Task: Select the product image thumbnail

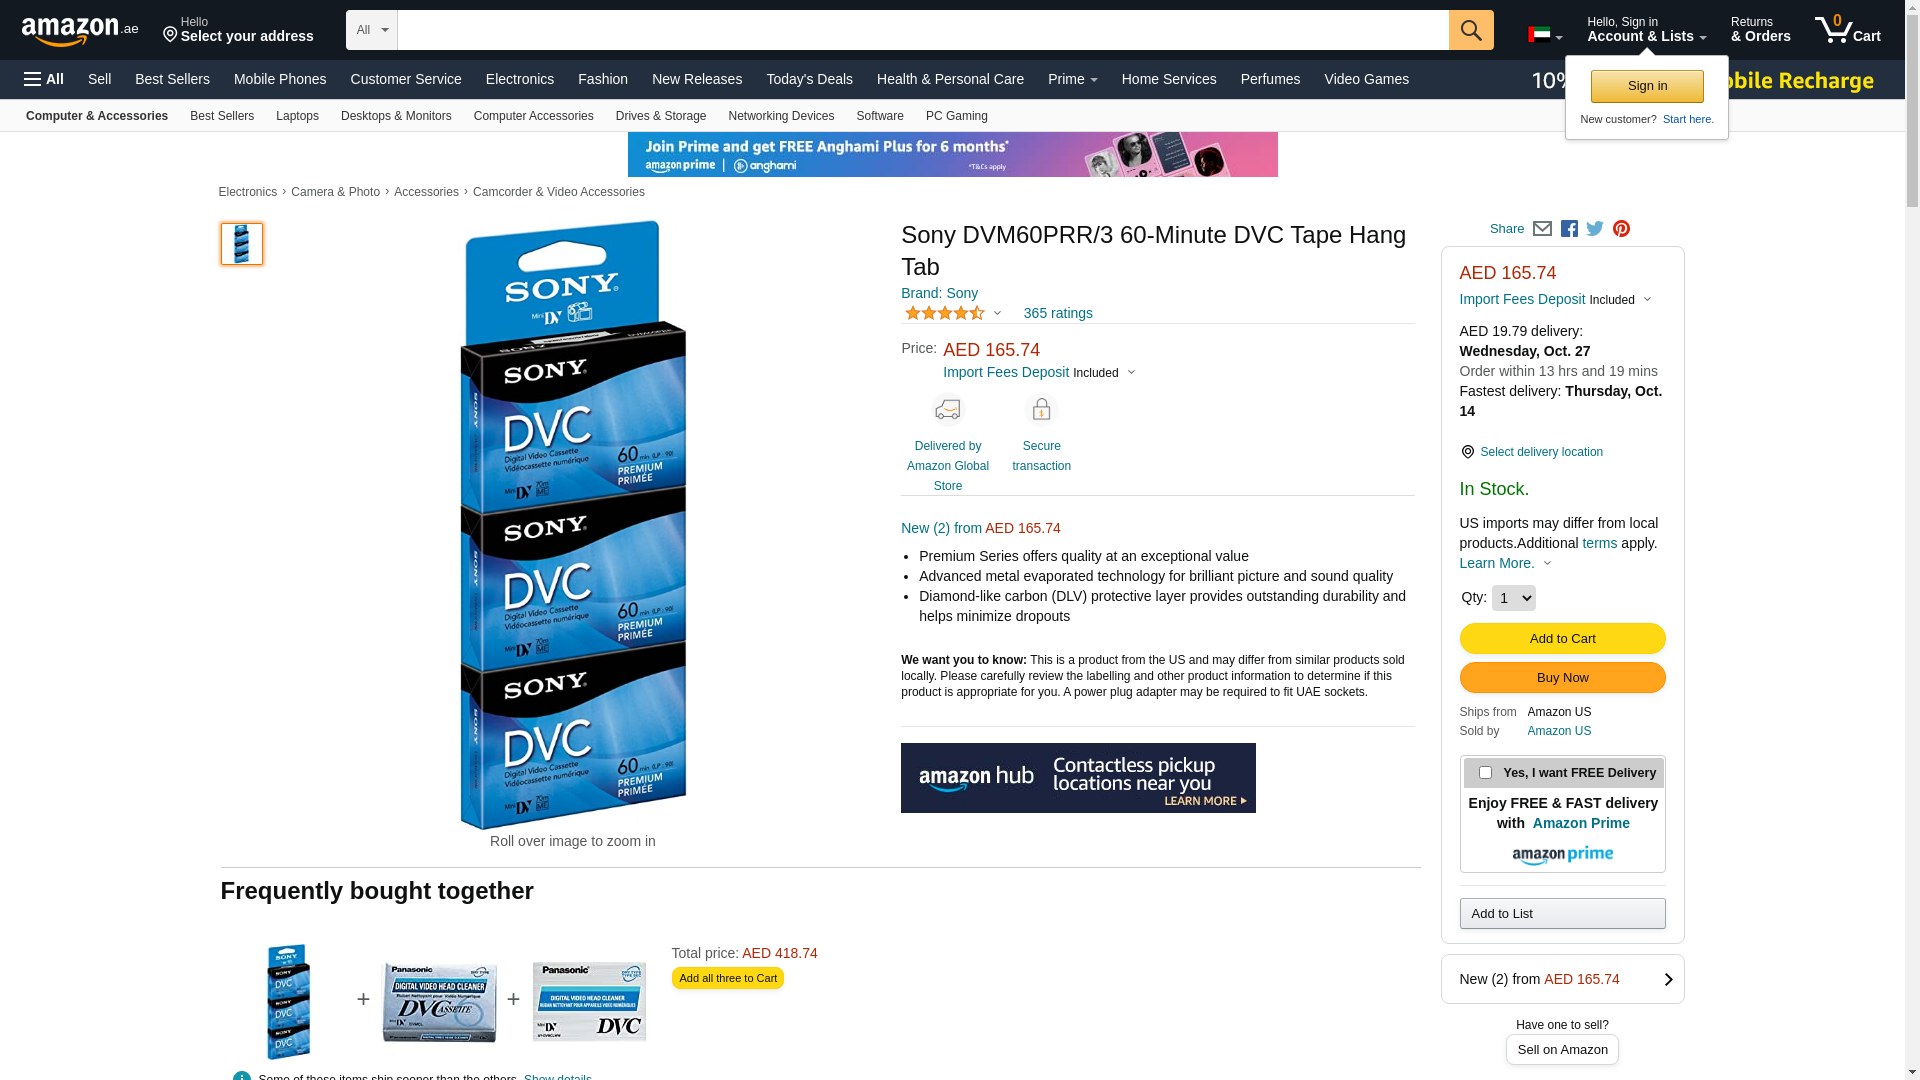Action: click(x=242, y=244)
